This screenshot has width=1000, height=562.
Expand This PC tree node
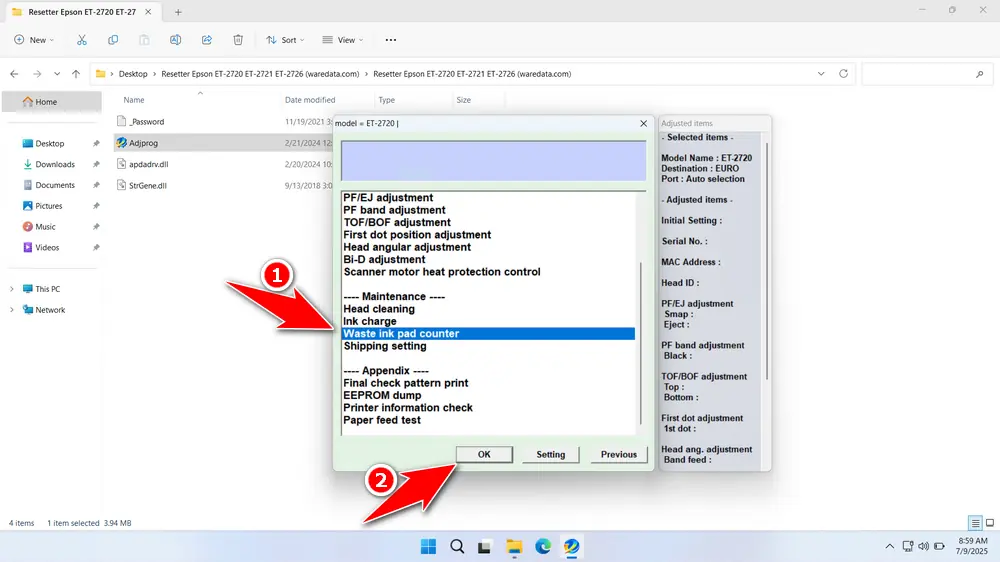(x=11, y=289)
